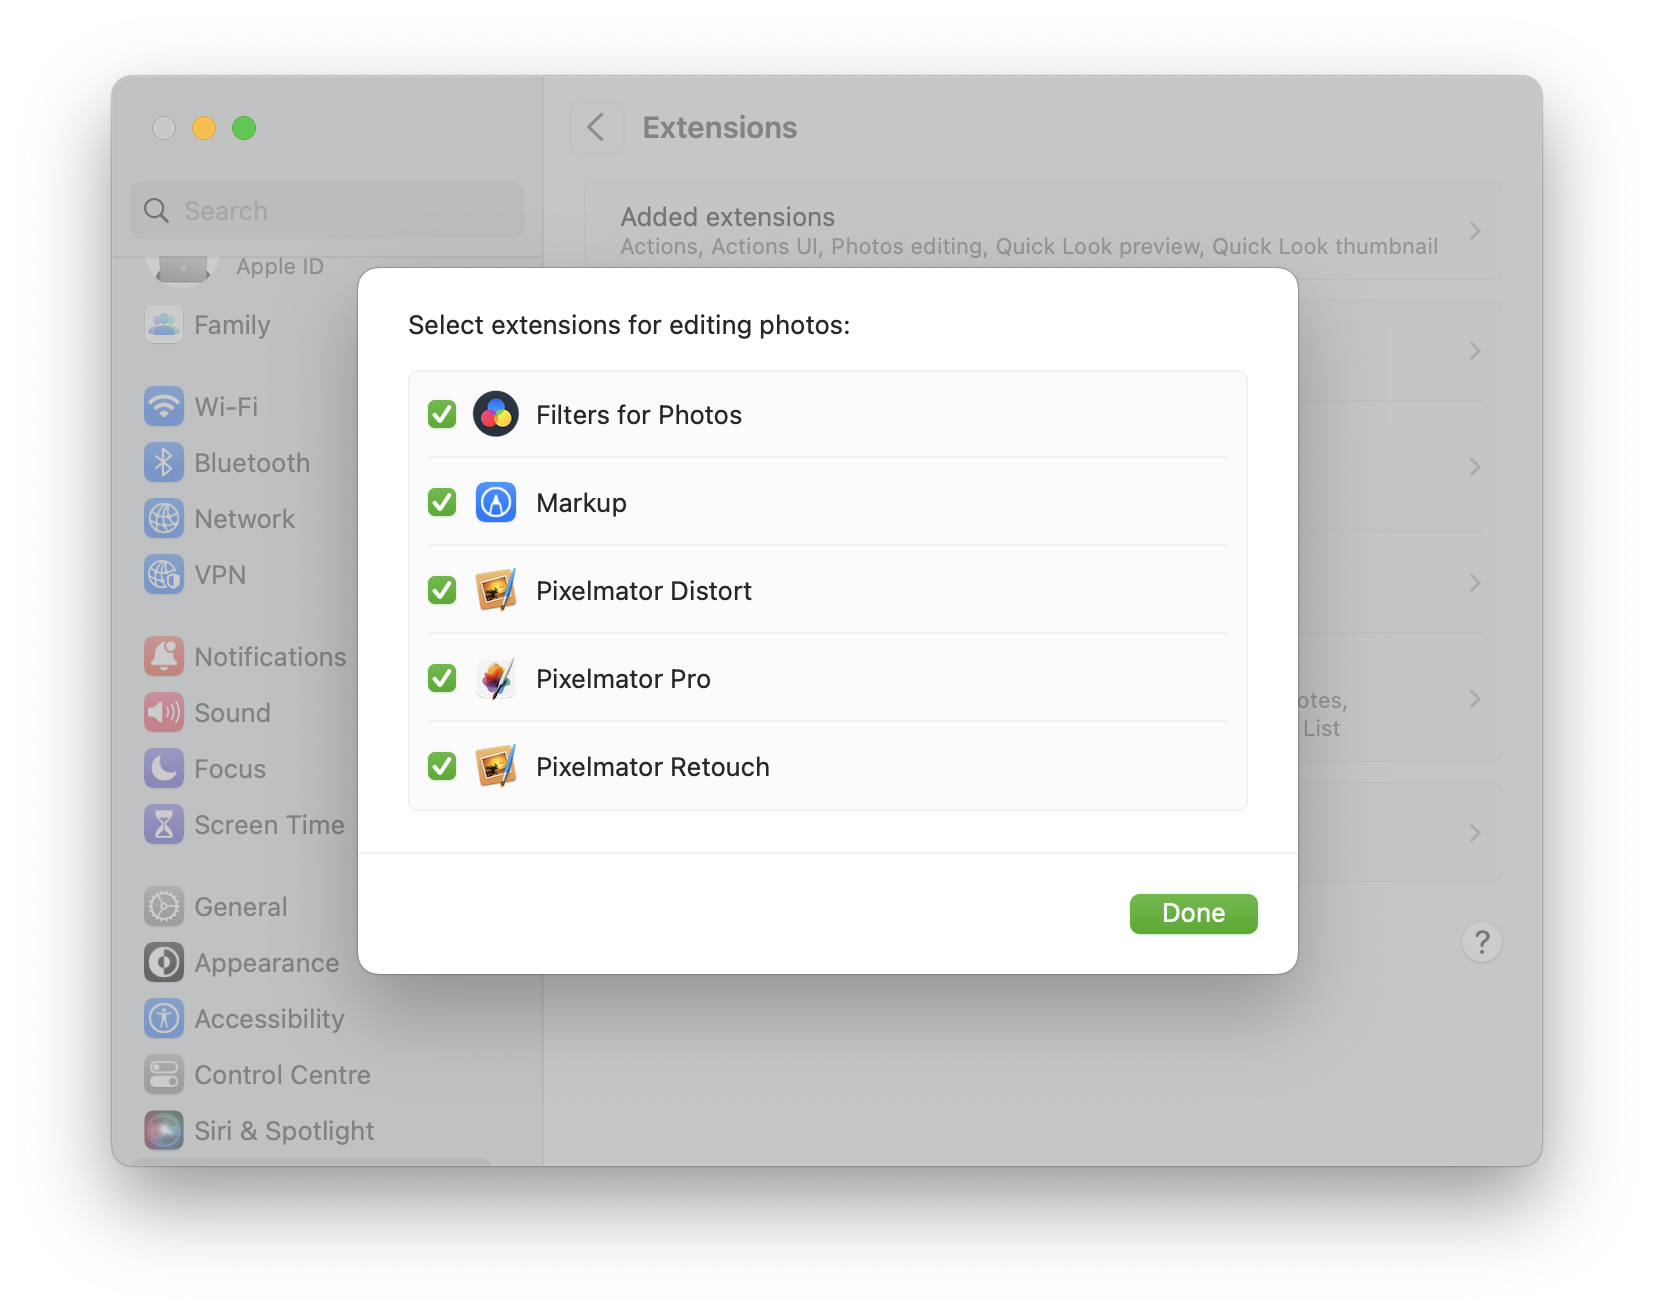Open Notifications settings label
Screen dimensions: 1654x1314
[270, 657]
